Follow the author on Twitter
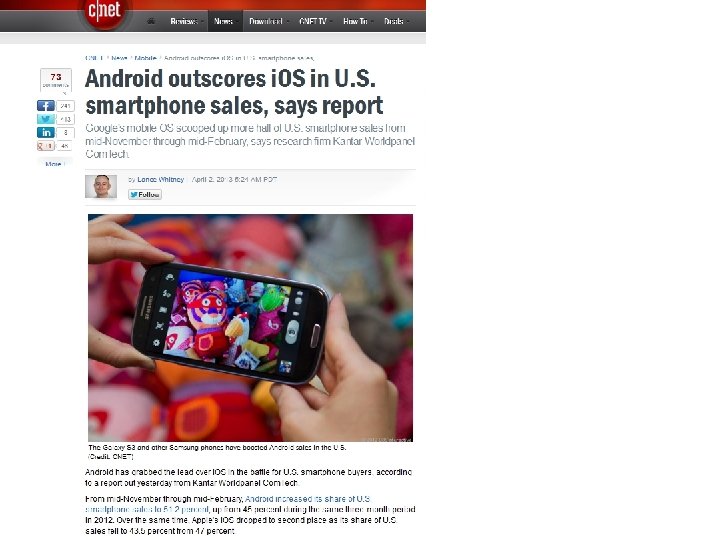This screenshot has height=540, width=720. [x=145, y=195]
